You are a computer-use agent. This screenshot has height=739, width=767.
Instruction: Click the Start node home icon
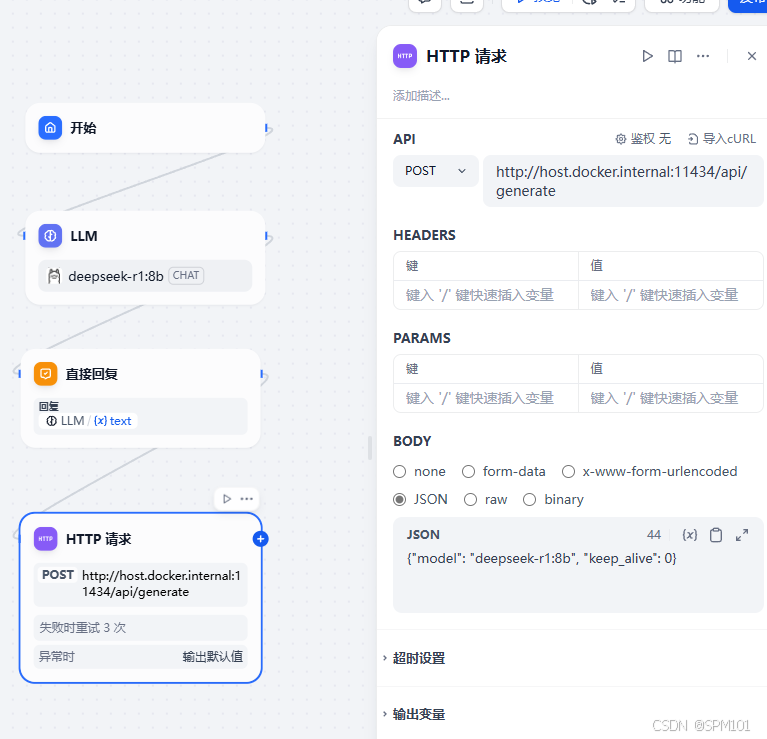50,128
